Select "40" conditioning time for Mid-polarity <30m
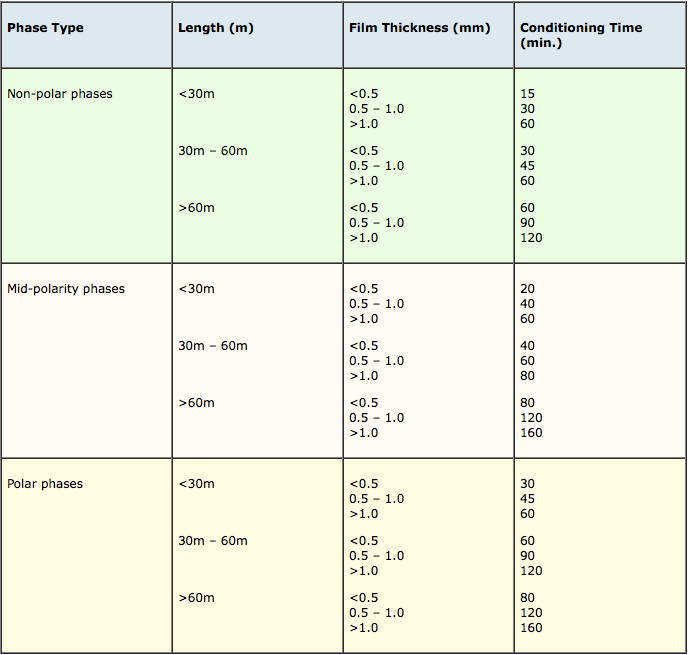 click(x=527, y=304)
